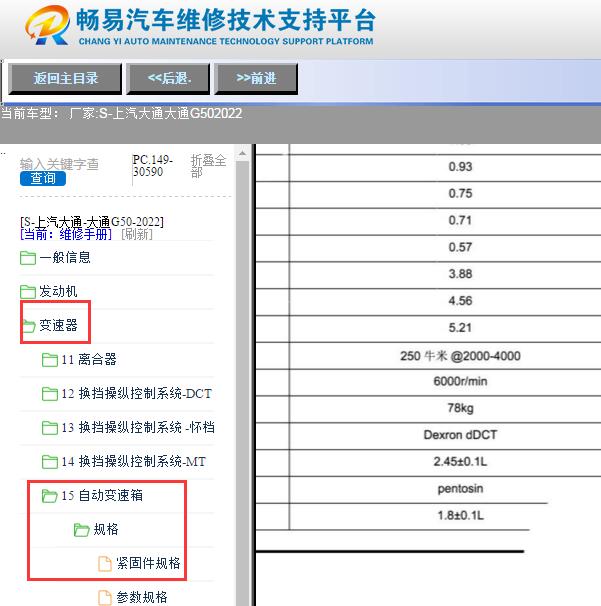Click the blue 查询 search button
Screen dimensions: 601x606
click(43, 178)
